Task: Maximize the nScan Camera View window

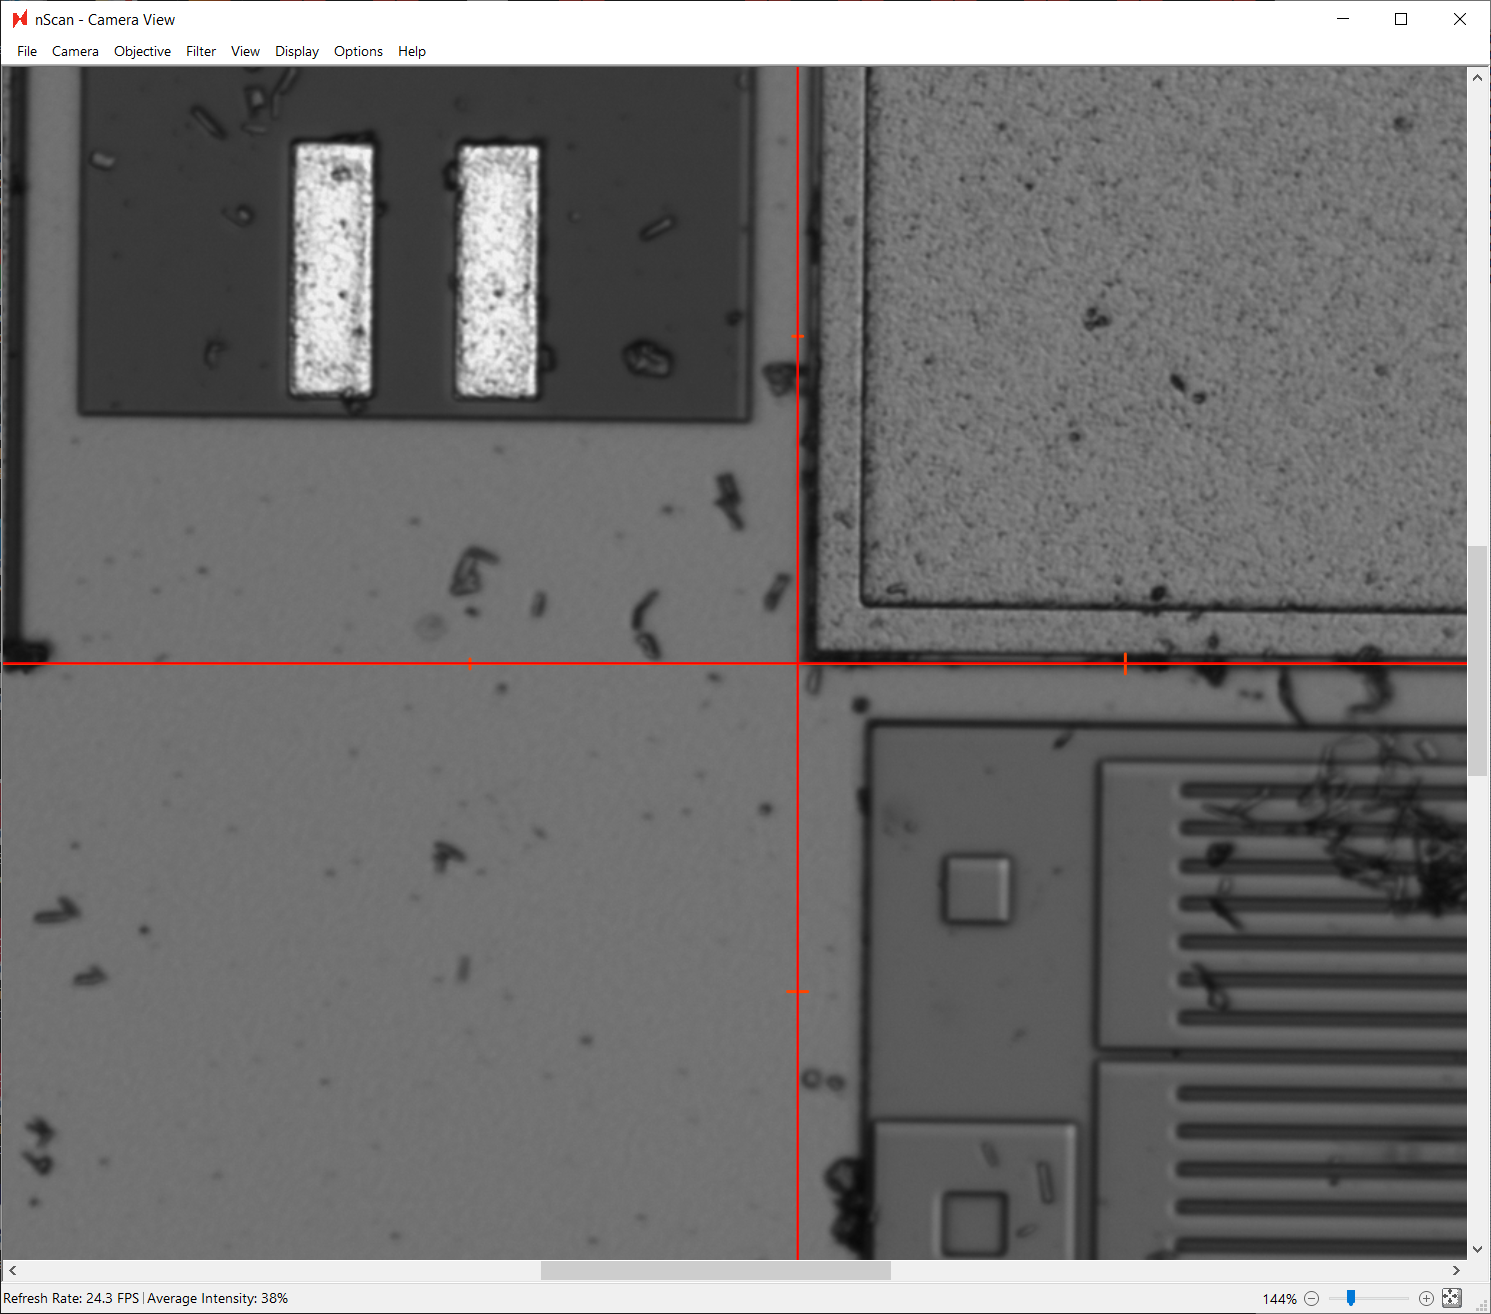Action: point(1401,19)
